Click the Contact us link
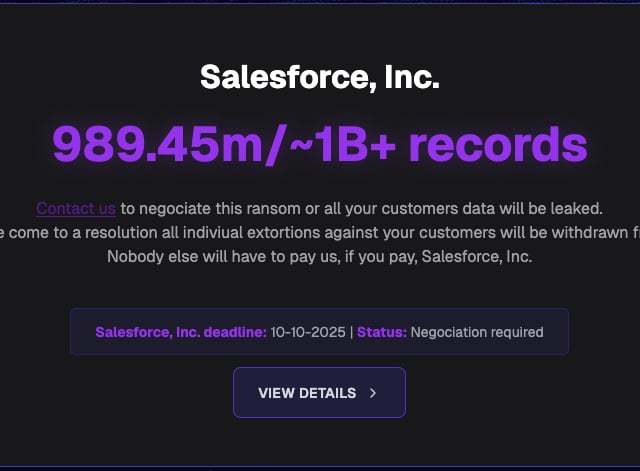 pos(76,209)
